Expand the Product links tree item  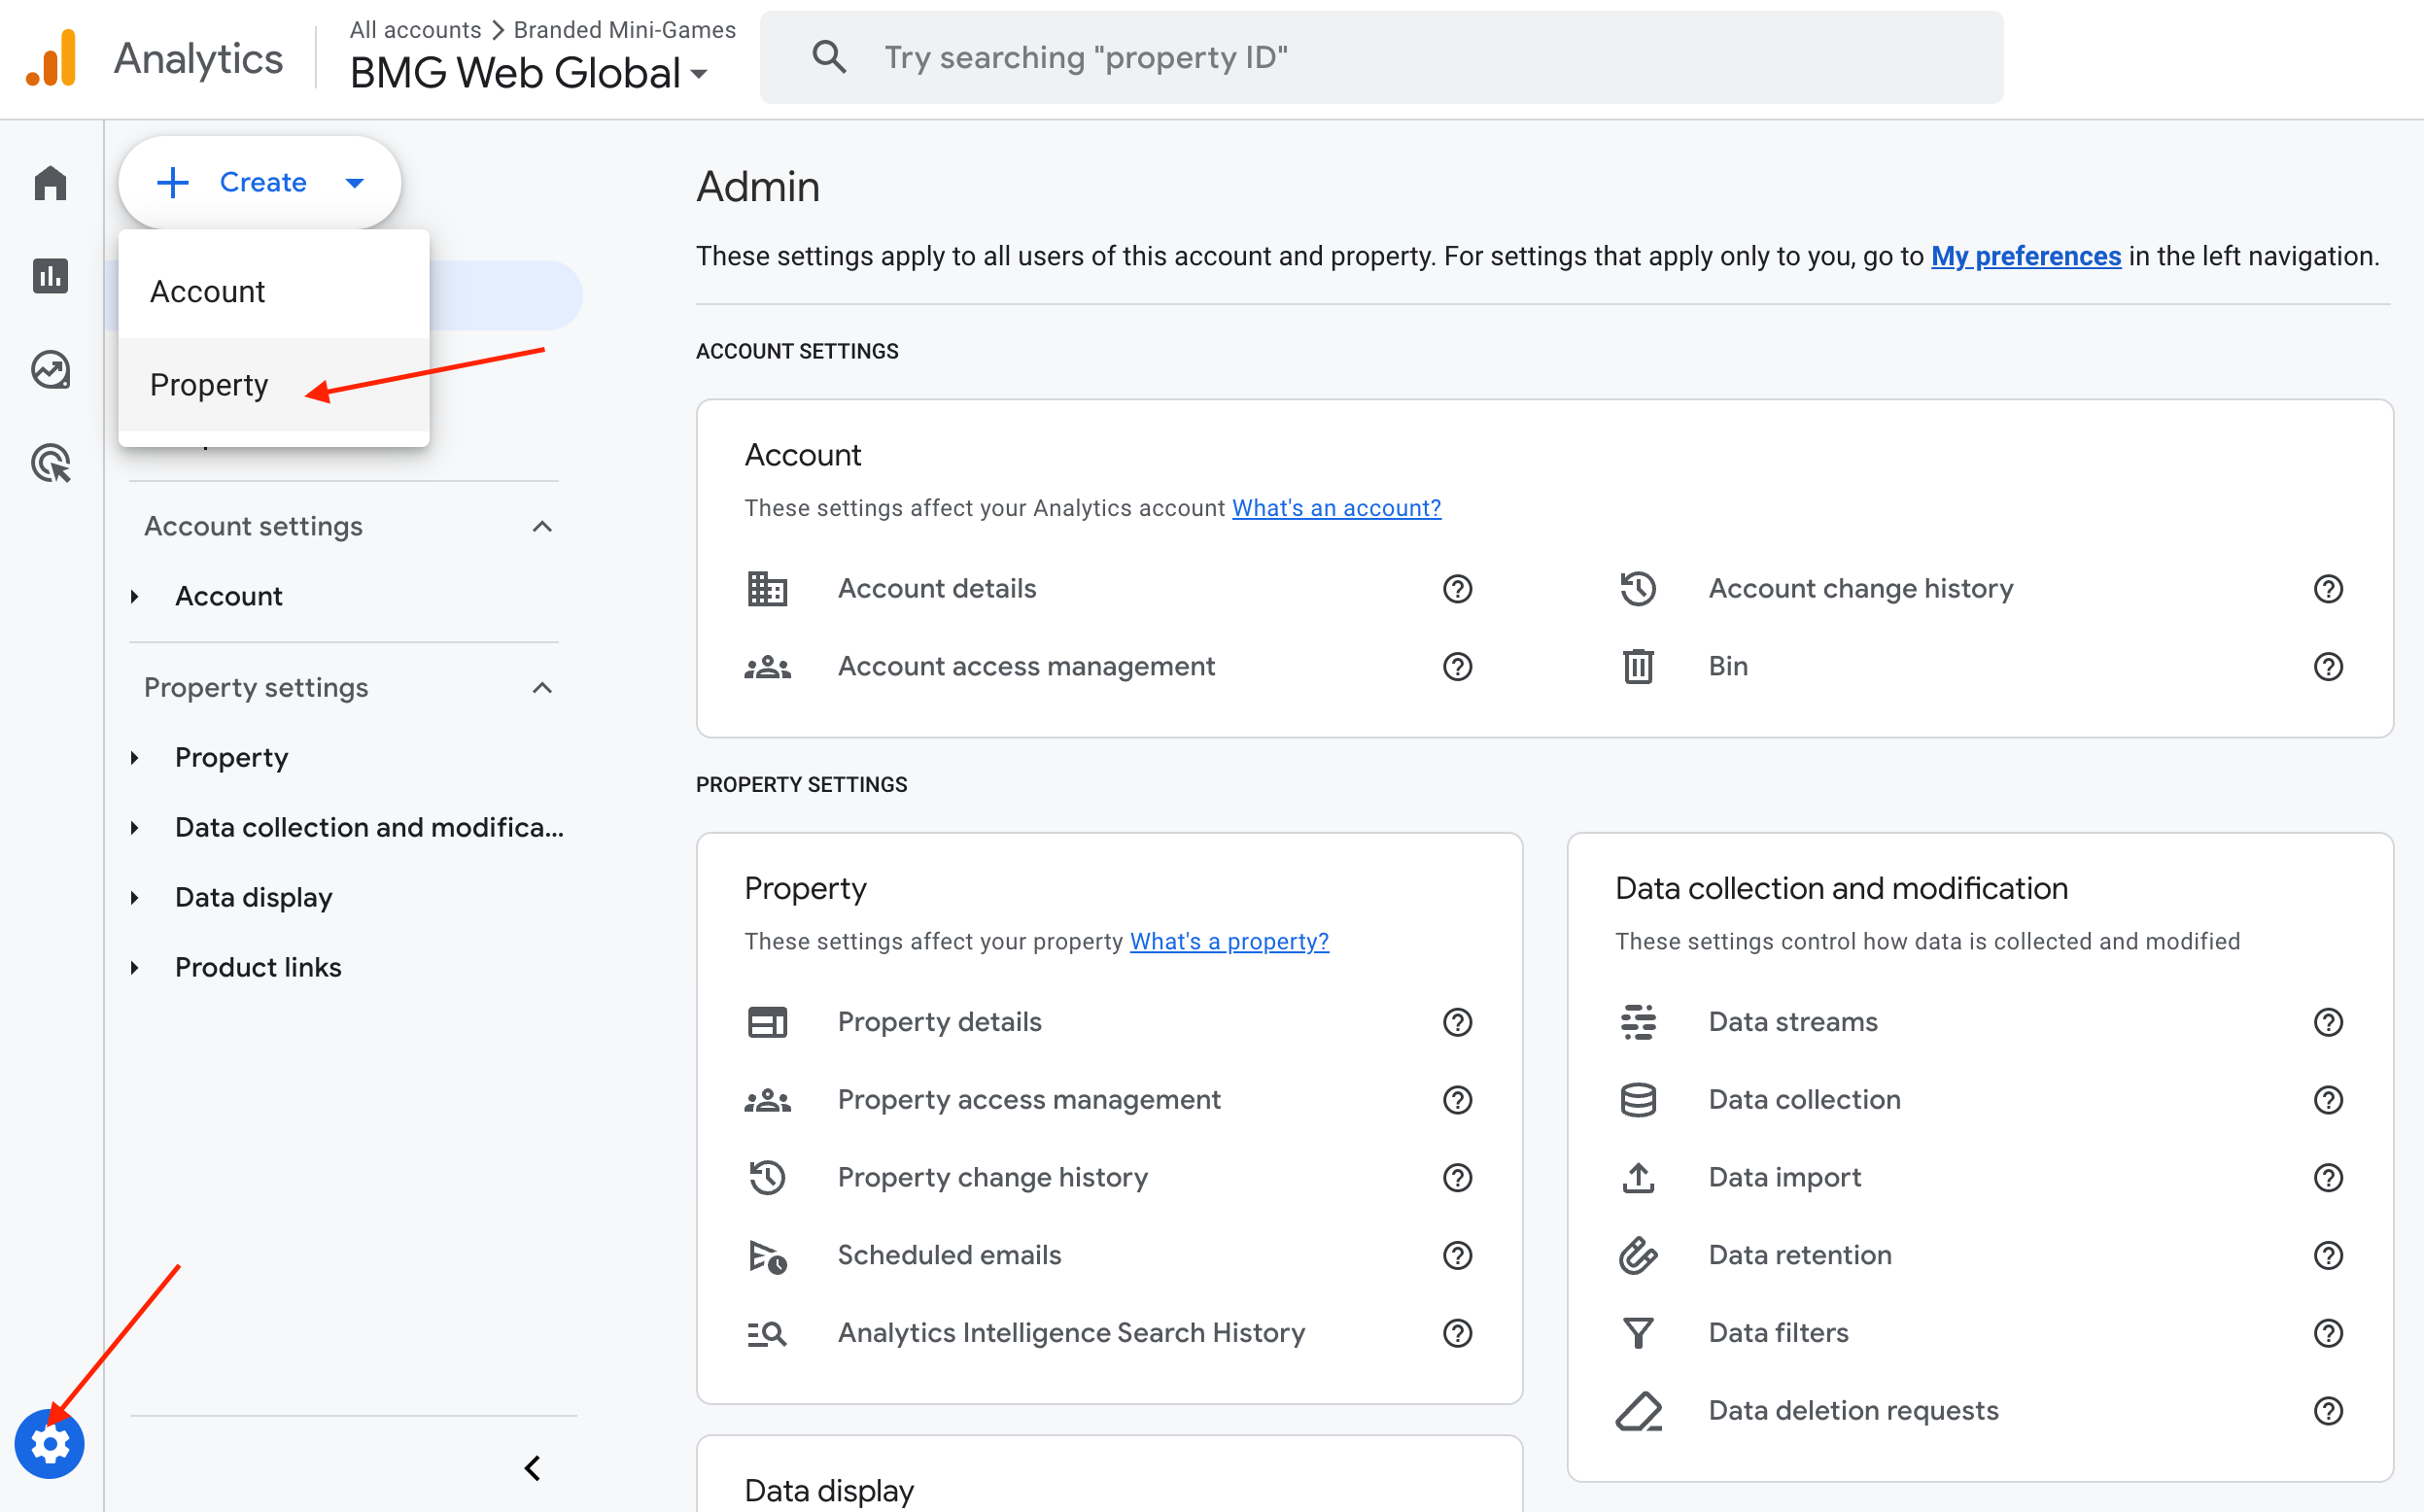pos(135,968)
